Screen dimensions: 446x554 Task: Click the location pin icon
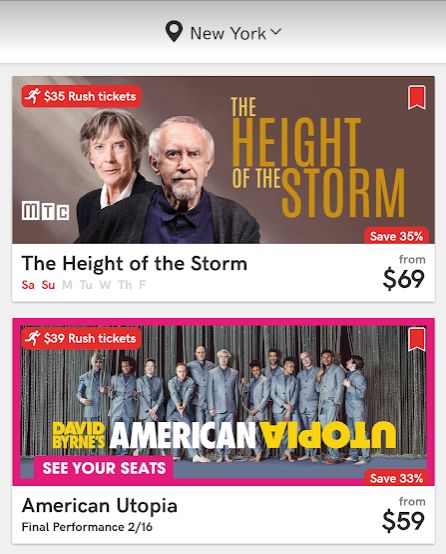tap(174, 32)
